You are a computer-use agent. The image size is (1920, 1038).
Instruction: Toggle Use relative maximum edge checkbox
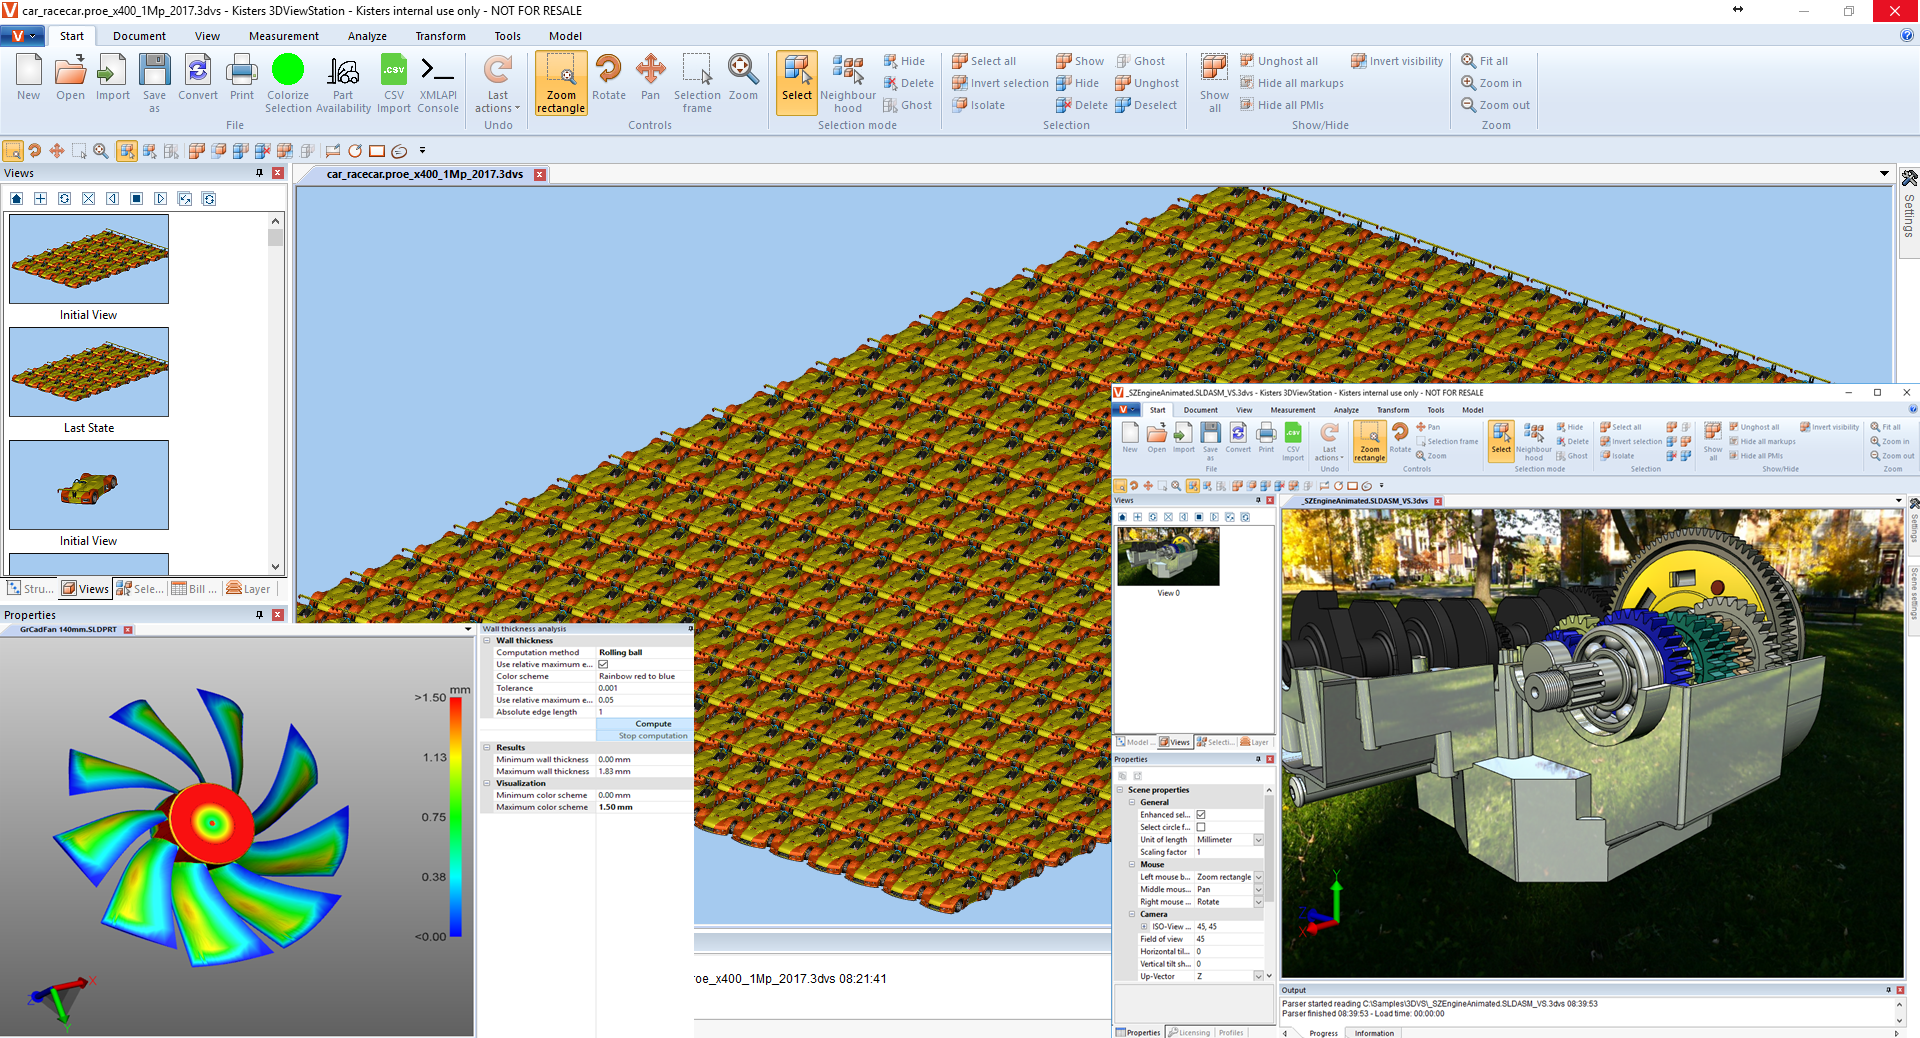click(x=603, y=664)
